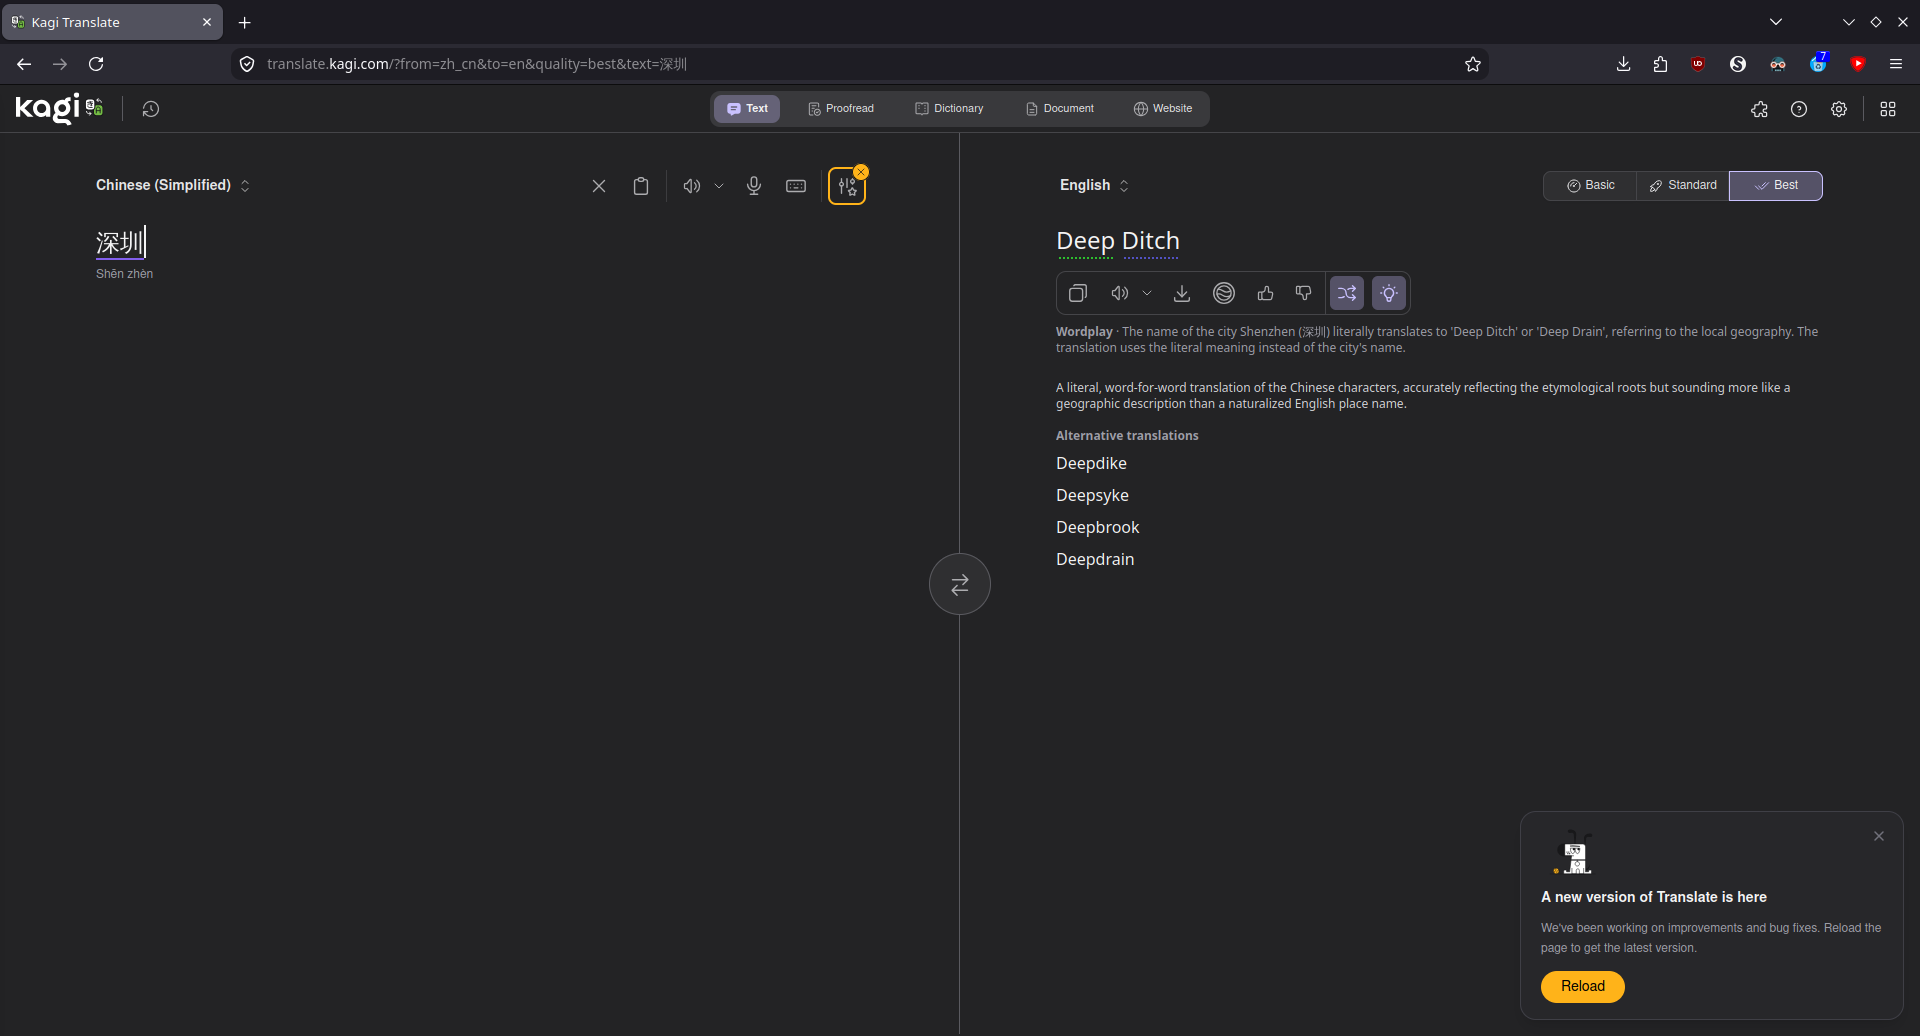Reload the browser page
The width and height of the screenshot is (1920, 1036).
(96, 64)
